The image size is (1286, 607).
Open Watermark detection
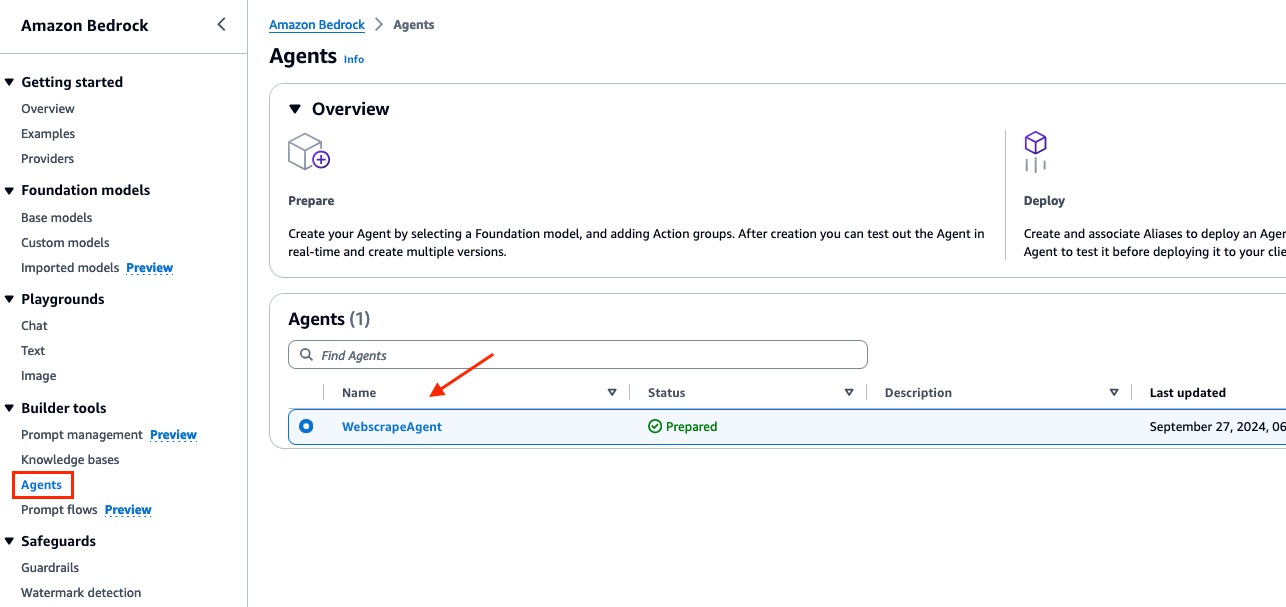pos(81,593)
